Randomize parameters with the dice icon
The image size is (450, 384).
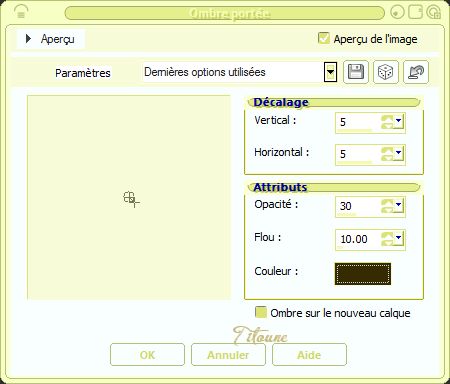[x=386, y=72]
